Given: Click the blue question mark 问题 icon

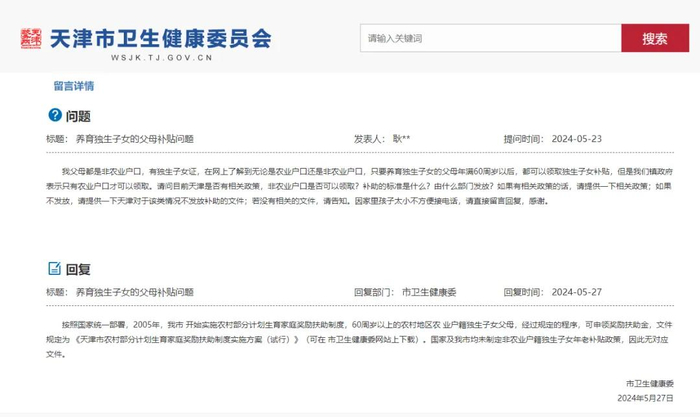Looking at the screenshot, I should 55,115.
